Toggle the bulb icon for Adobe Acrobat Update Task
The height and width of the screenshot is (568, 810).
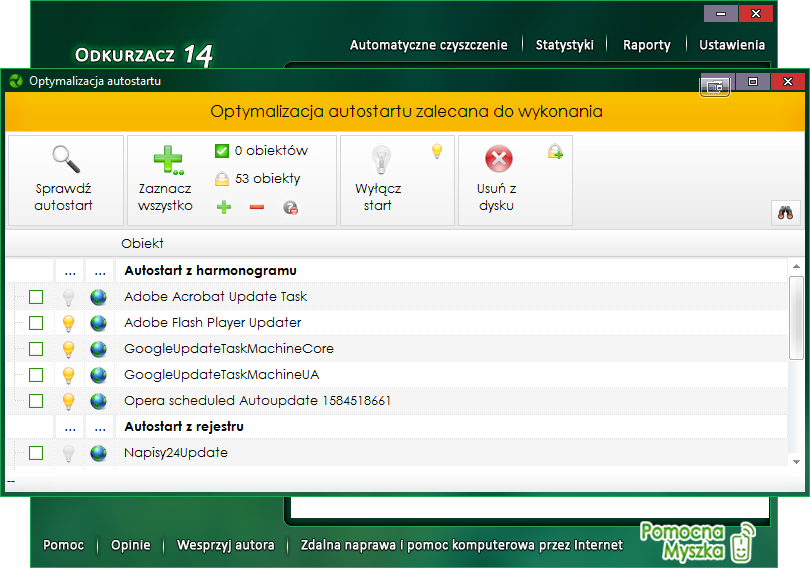tap(68, 297)
